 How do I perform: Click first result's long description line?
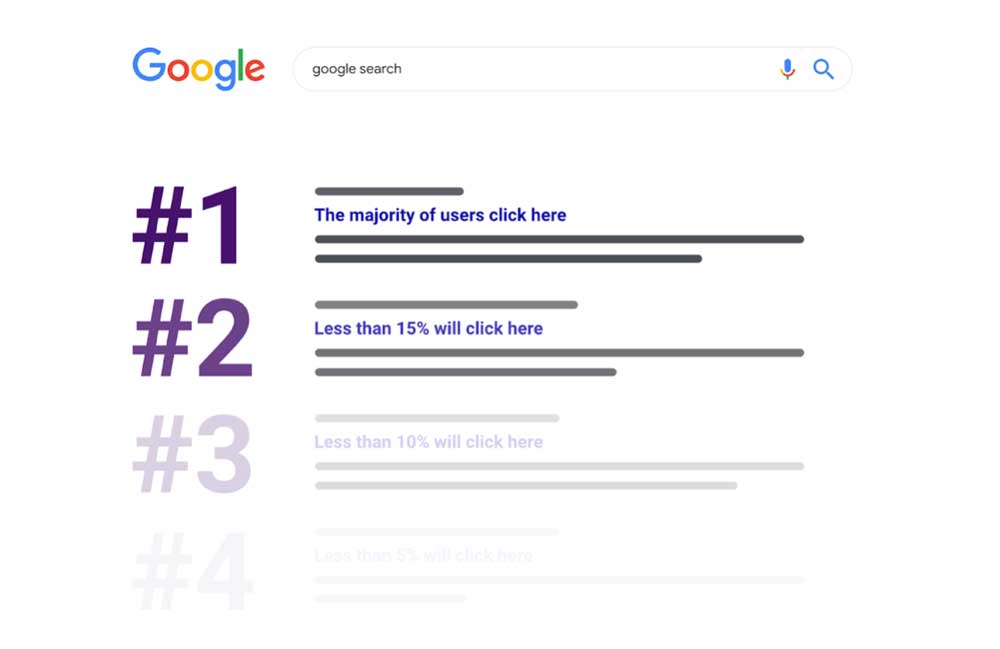(559, 239)
